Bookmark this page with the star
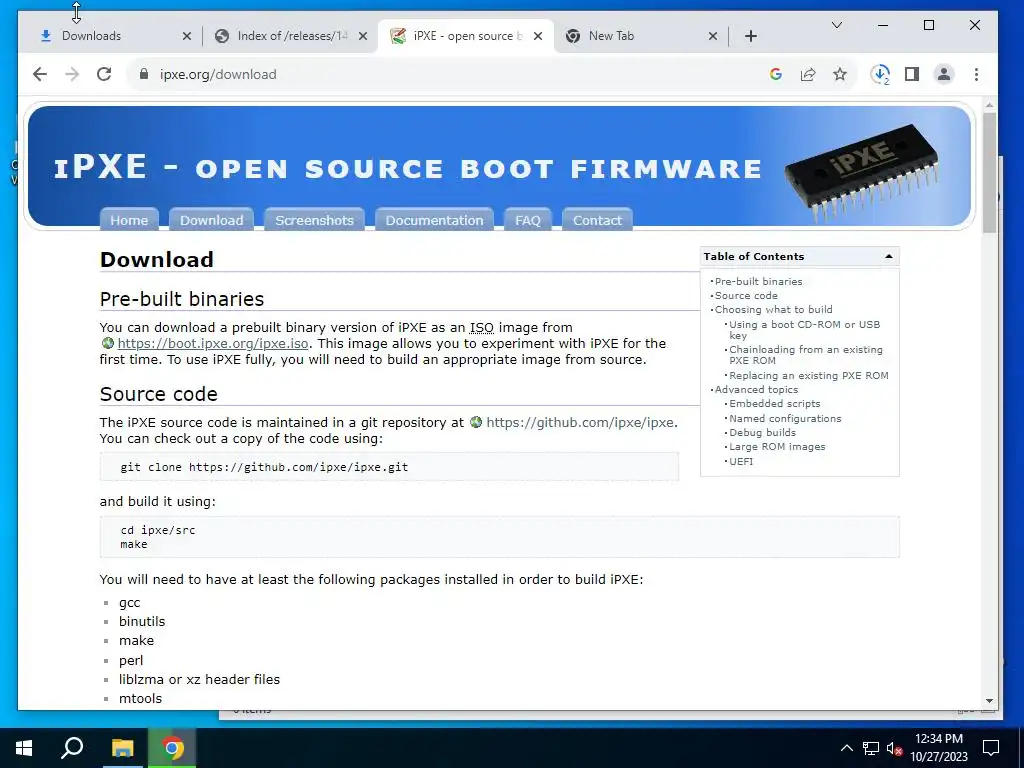This screenshot has width=1024, height=768. (x=840, y=74)
